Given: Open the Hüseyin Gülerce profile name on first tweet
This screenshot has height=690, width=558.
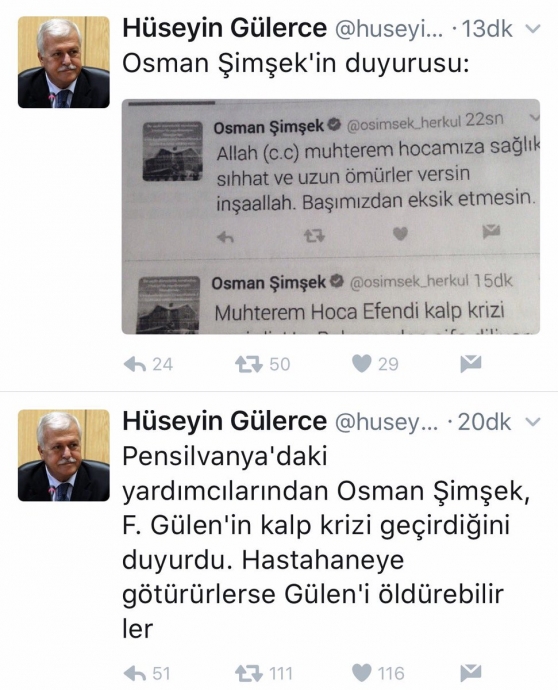Looking at the screenshot, I should click(224, 29).
